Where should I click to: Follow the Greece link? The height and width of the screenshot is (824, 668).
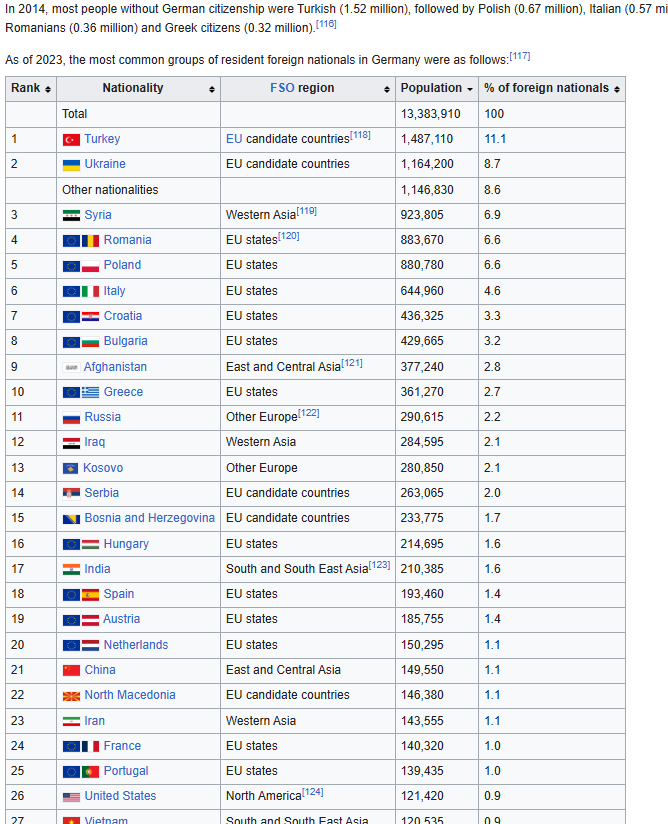(x=124, y=392)
